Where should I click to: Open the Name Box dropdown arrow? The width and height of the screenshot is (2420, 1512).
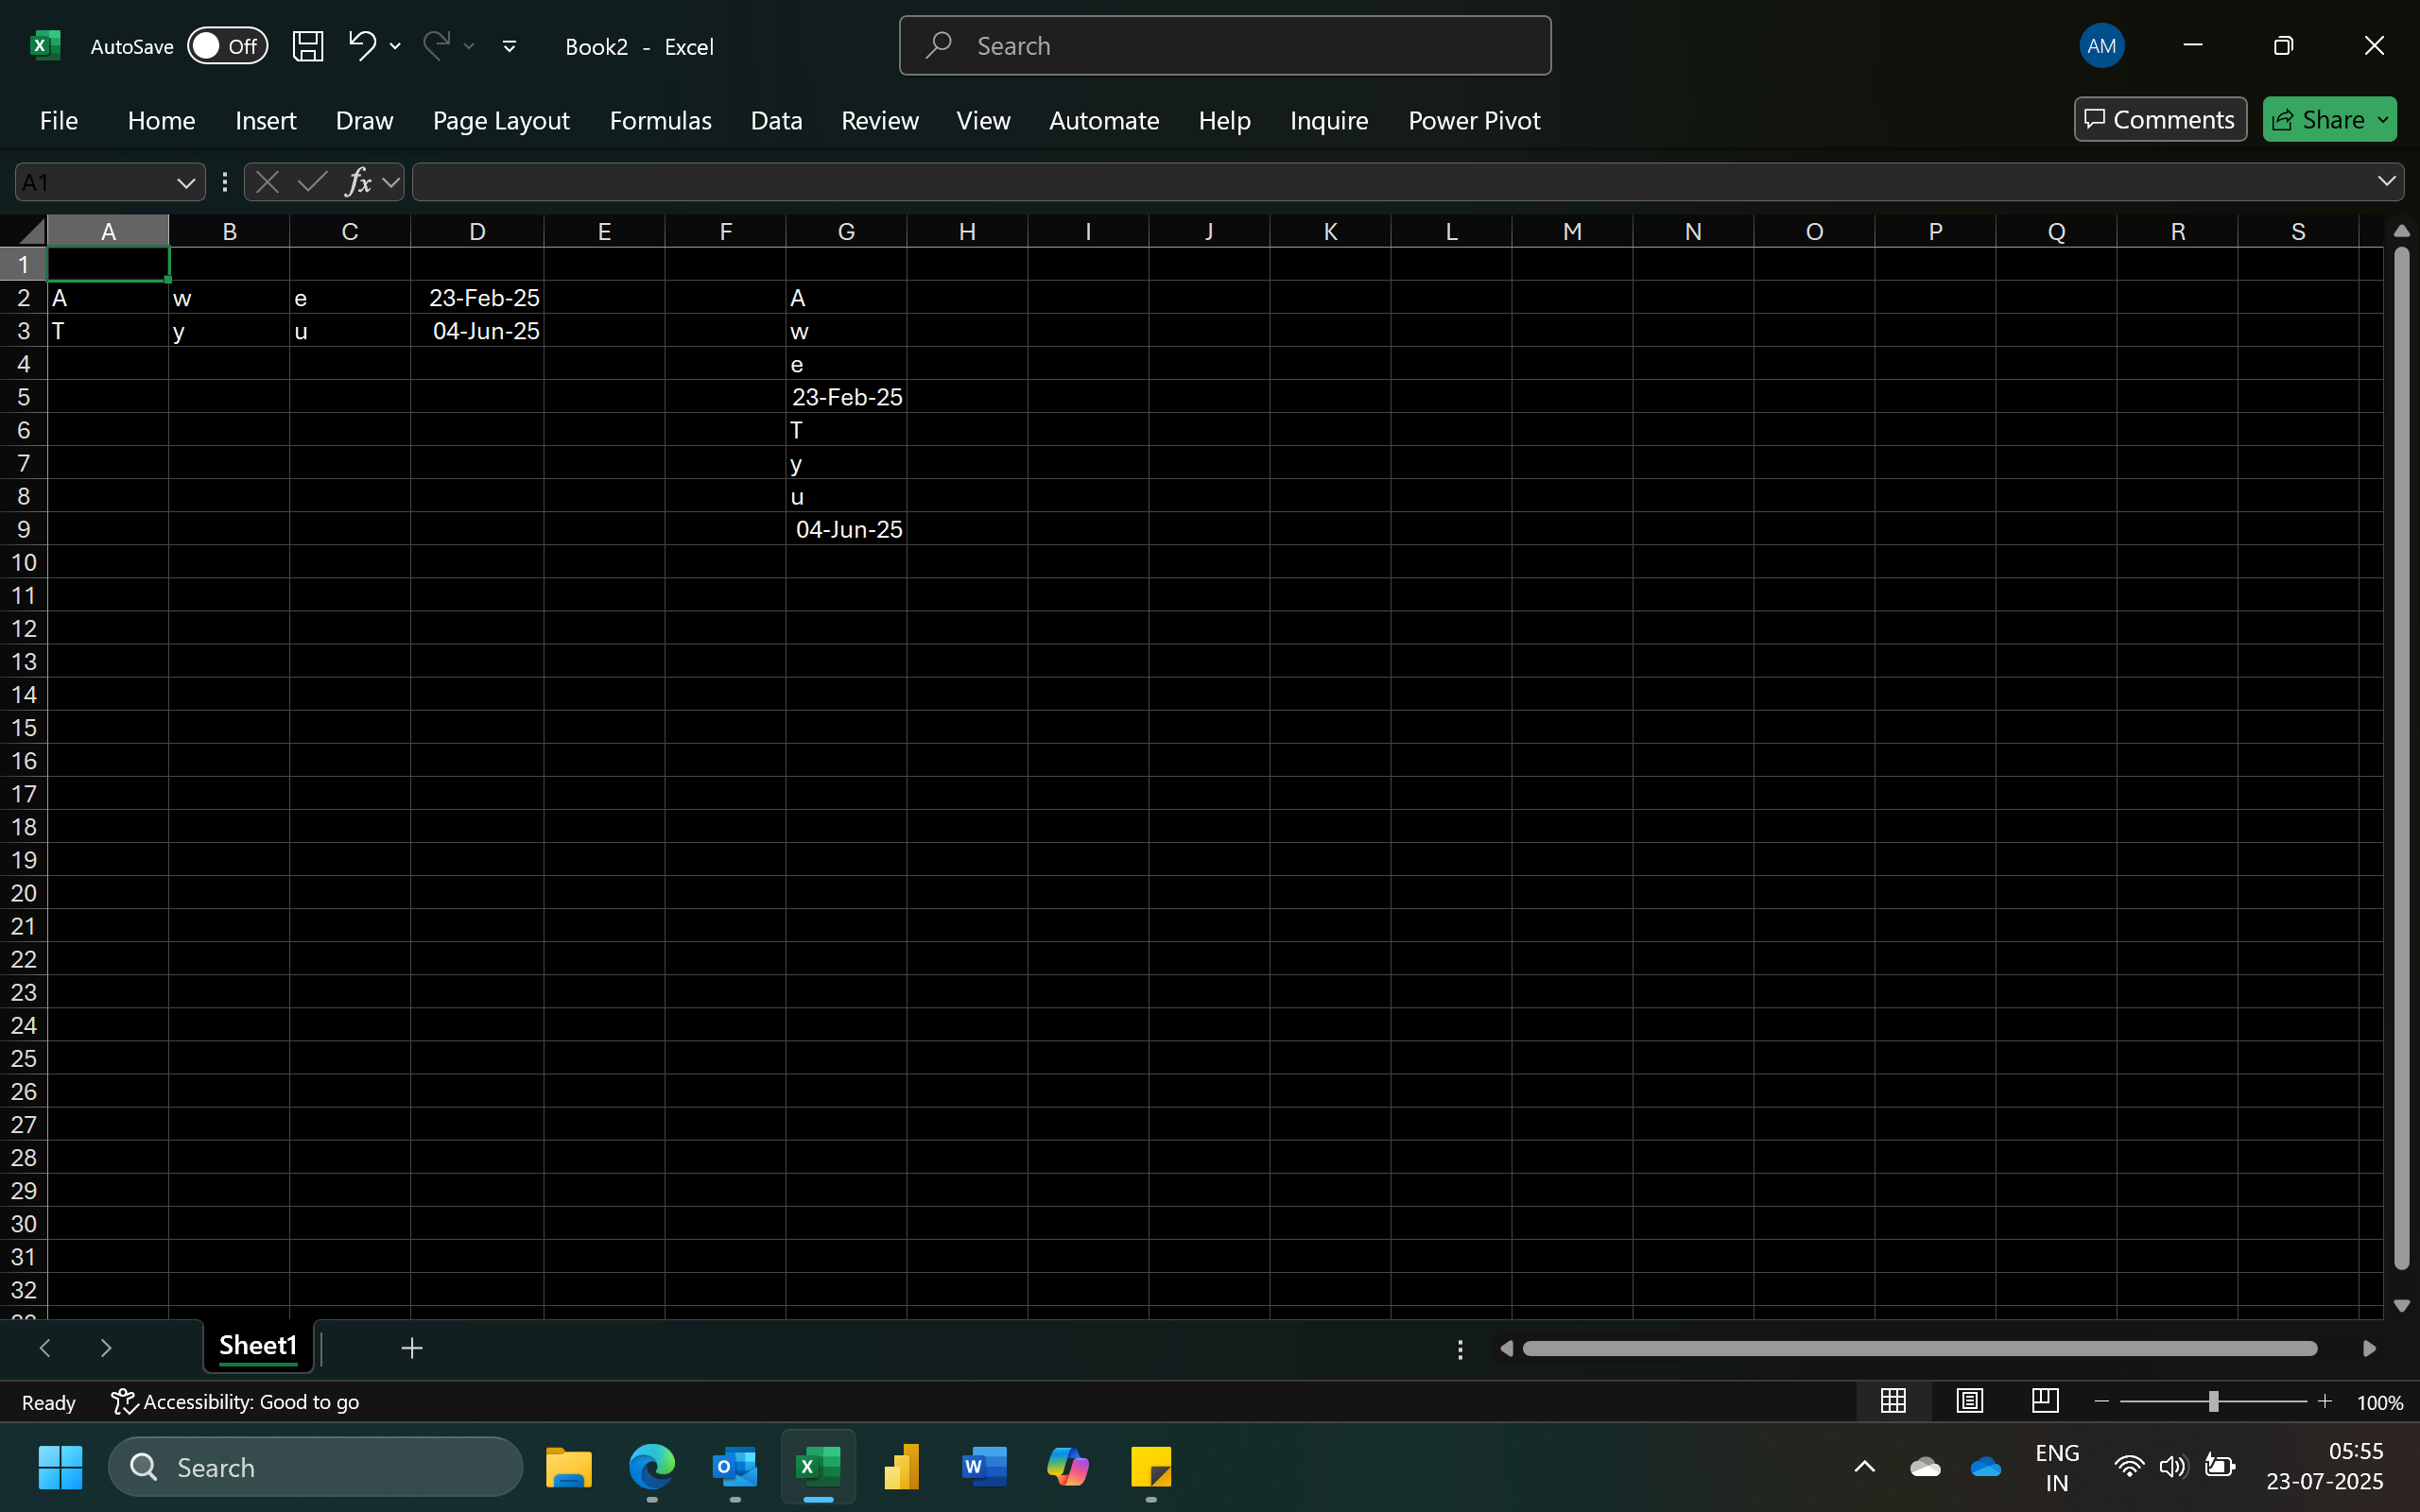pyautogui.click(x=185, y=183)
